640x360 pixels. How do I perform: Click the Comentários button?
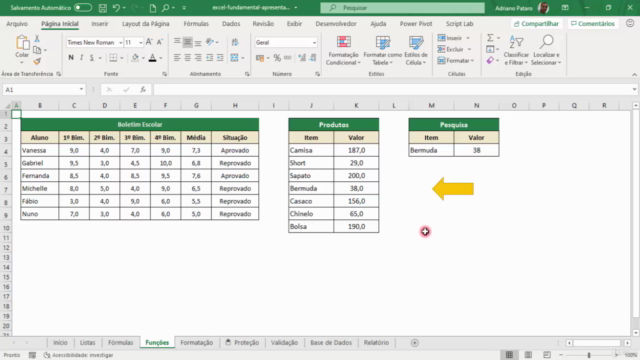[593, 24]
